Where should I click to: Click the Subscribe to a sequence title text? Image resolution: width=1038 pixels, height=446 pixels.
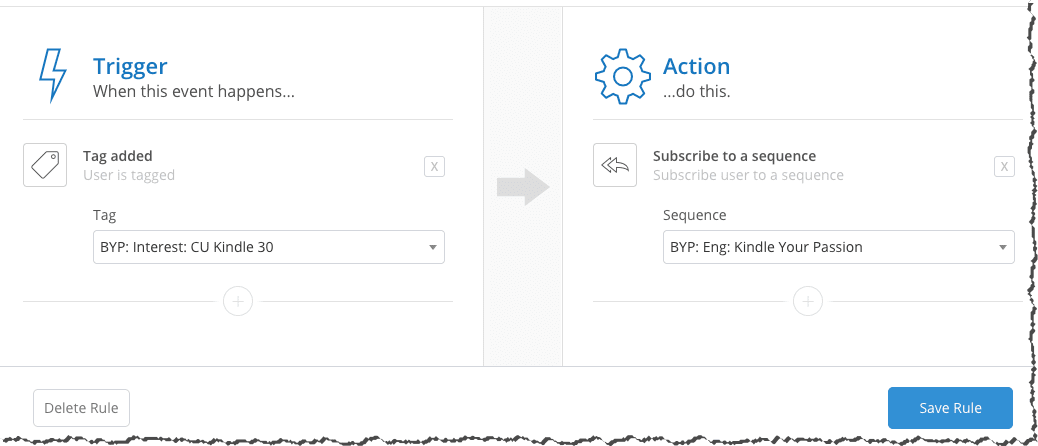point(734,156)
